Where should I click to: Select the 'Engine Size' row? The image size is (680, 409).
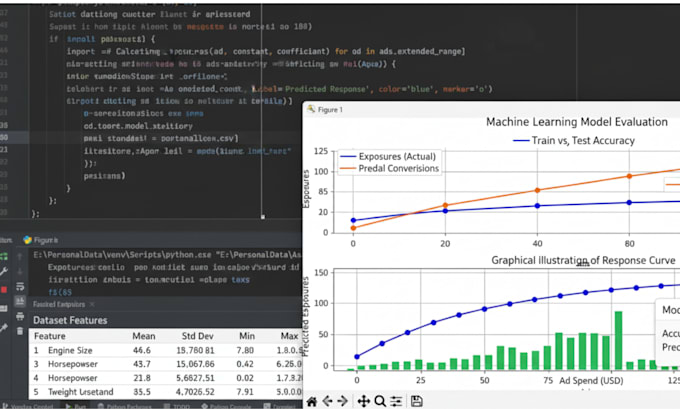[166, 350]
